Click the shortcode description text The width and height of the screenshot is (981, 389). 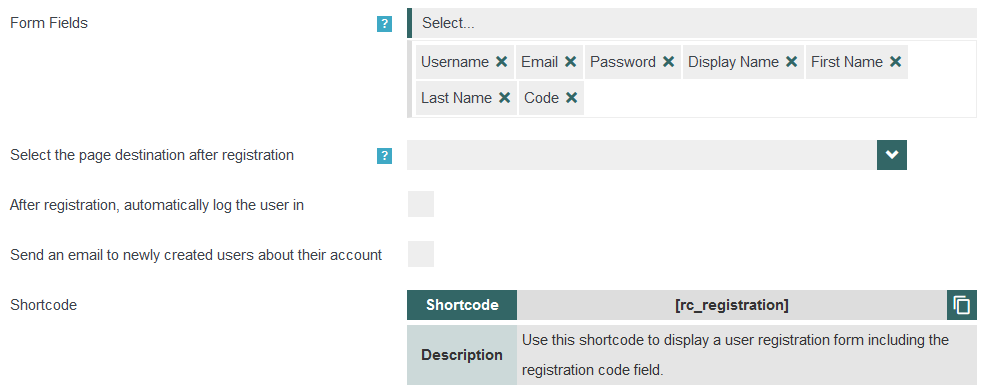point(736,355)
